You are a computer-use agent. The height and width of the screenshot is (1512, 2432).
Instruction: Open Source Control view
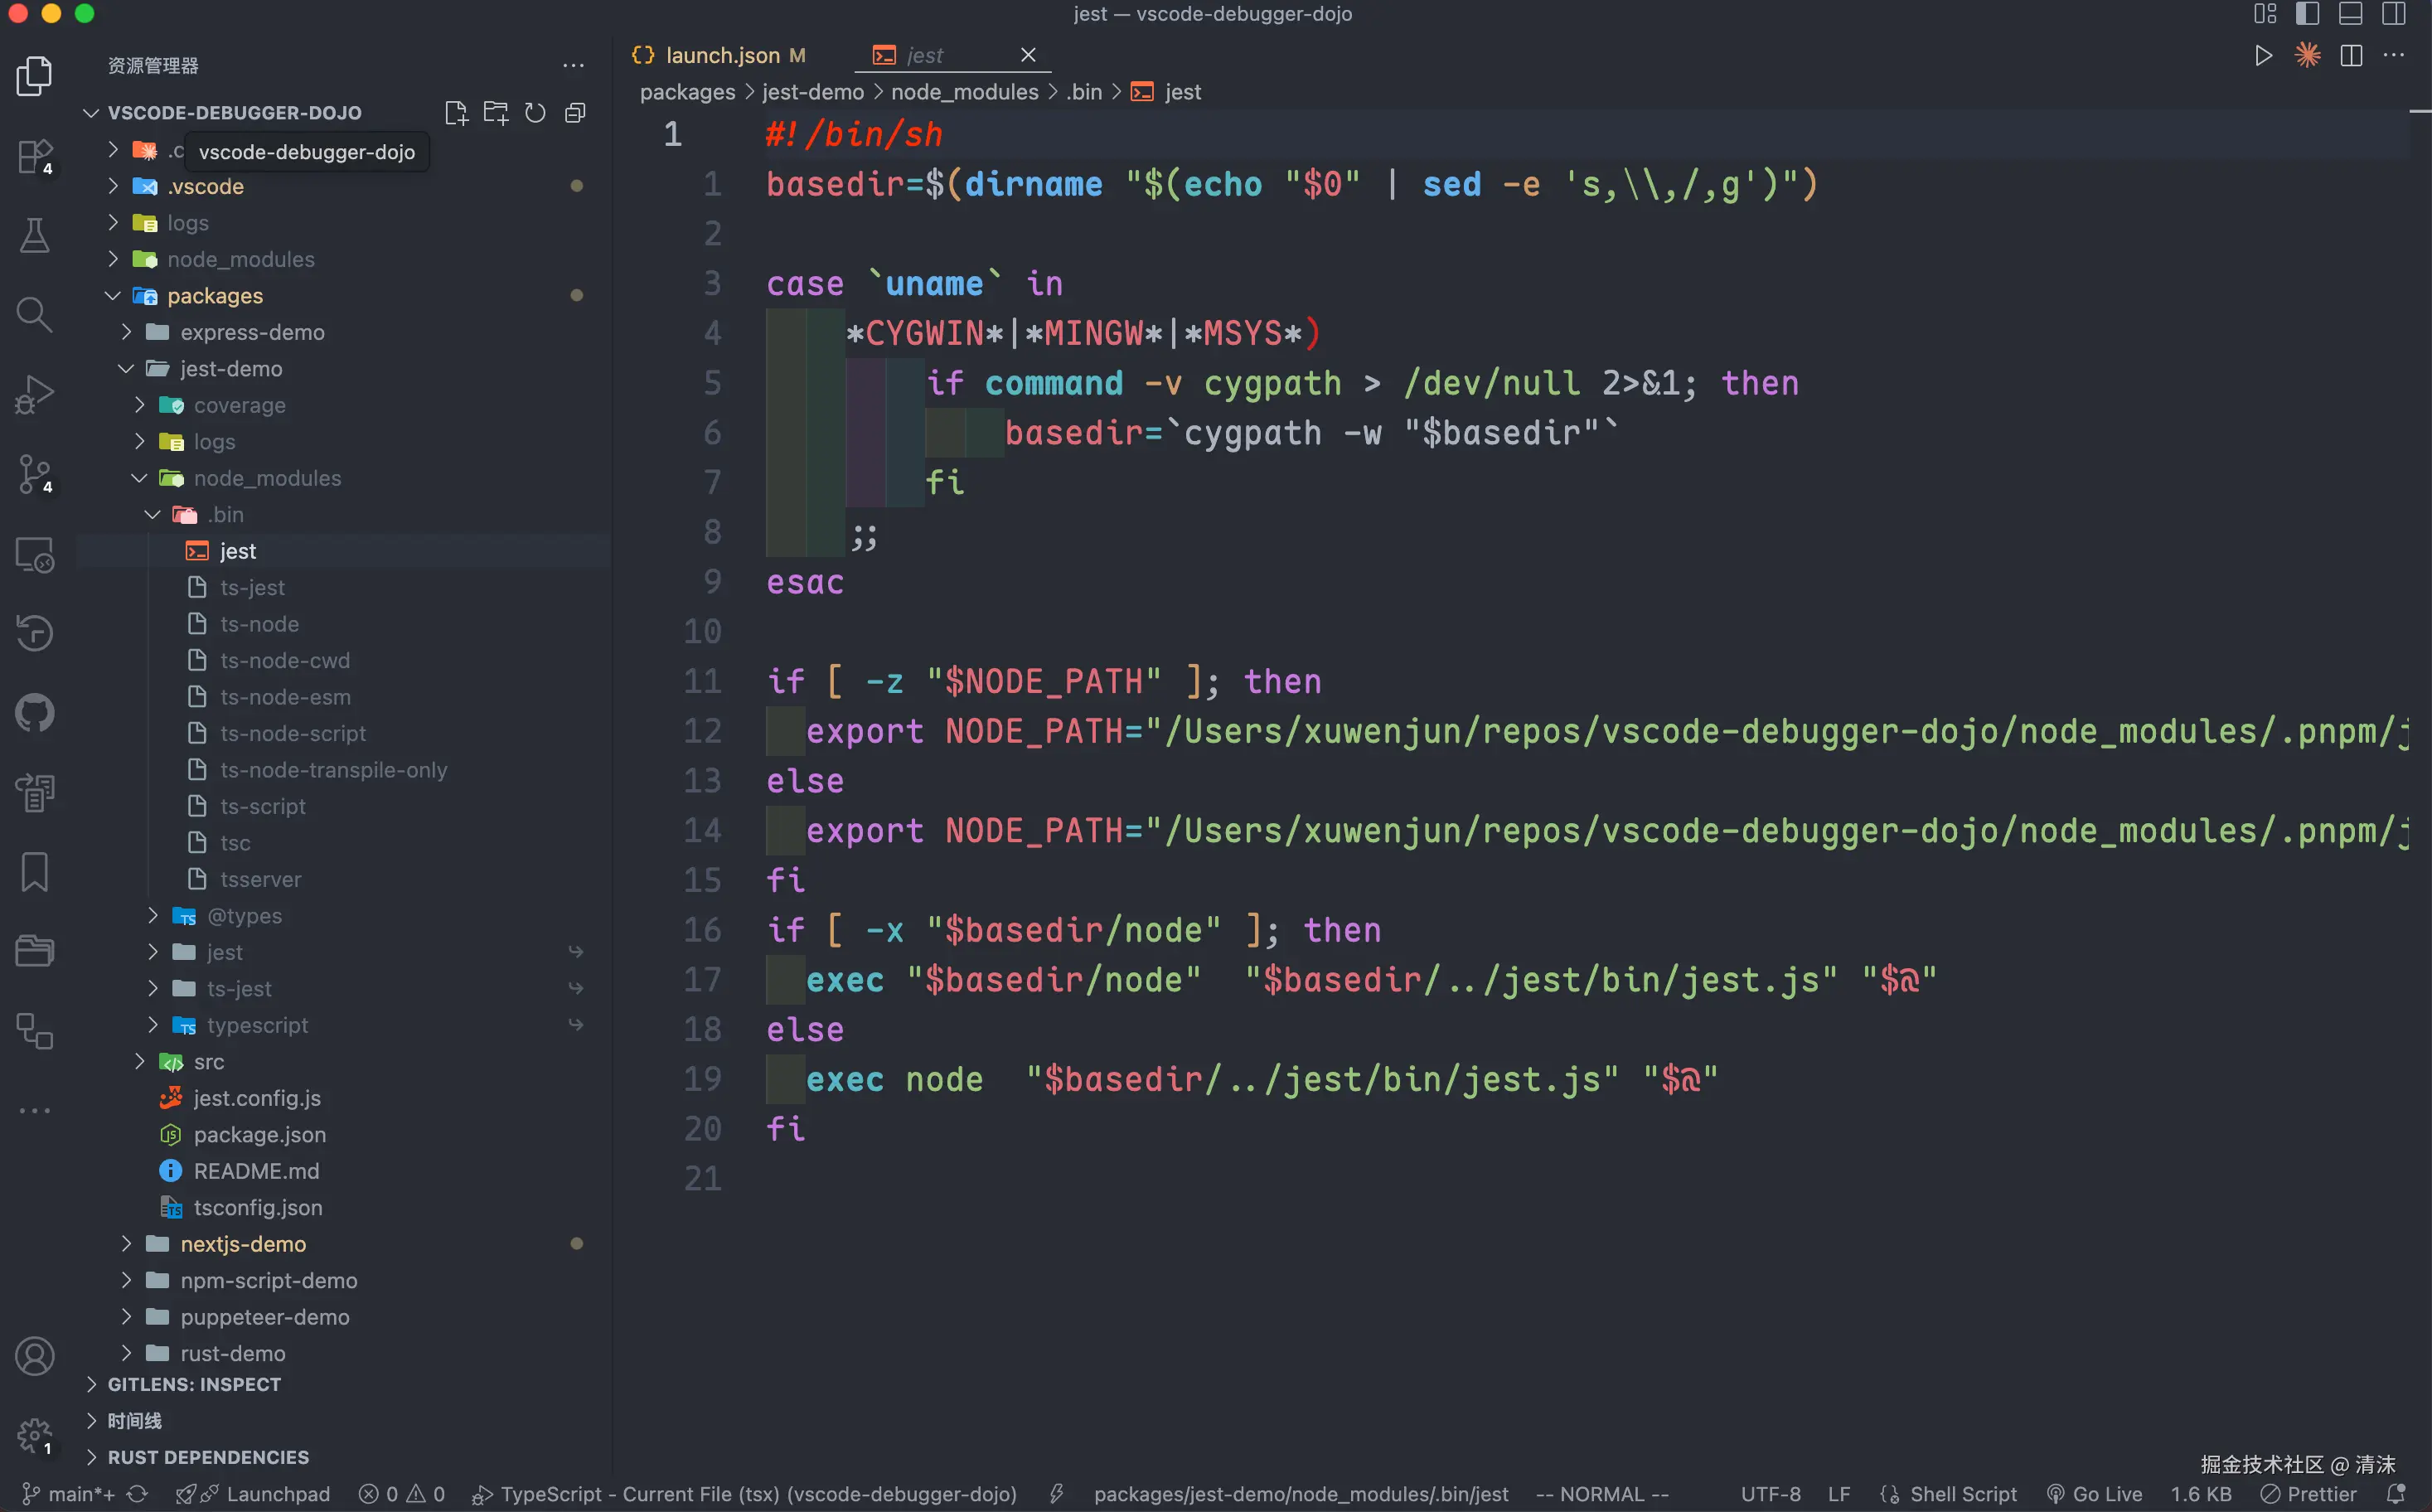click(x=34, y=474)
